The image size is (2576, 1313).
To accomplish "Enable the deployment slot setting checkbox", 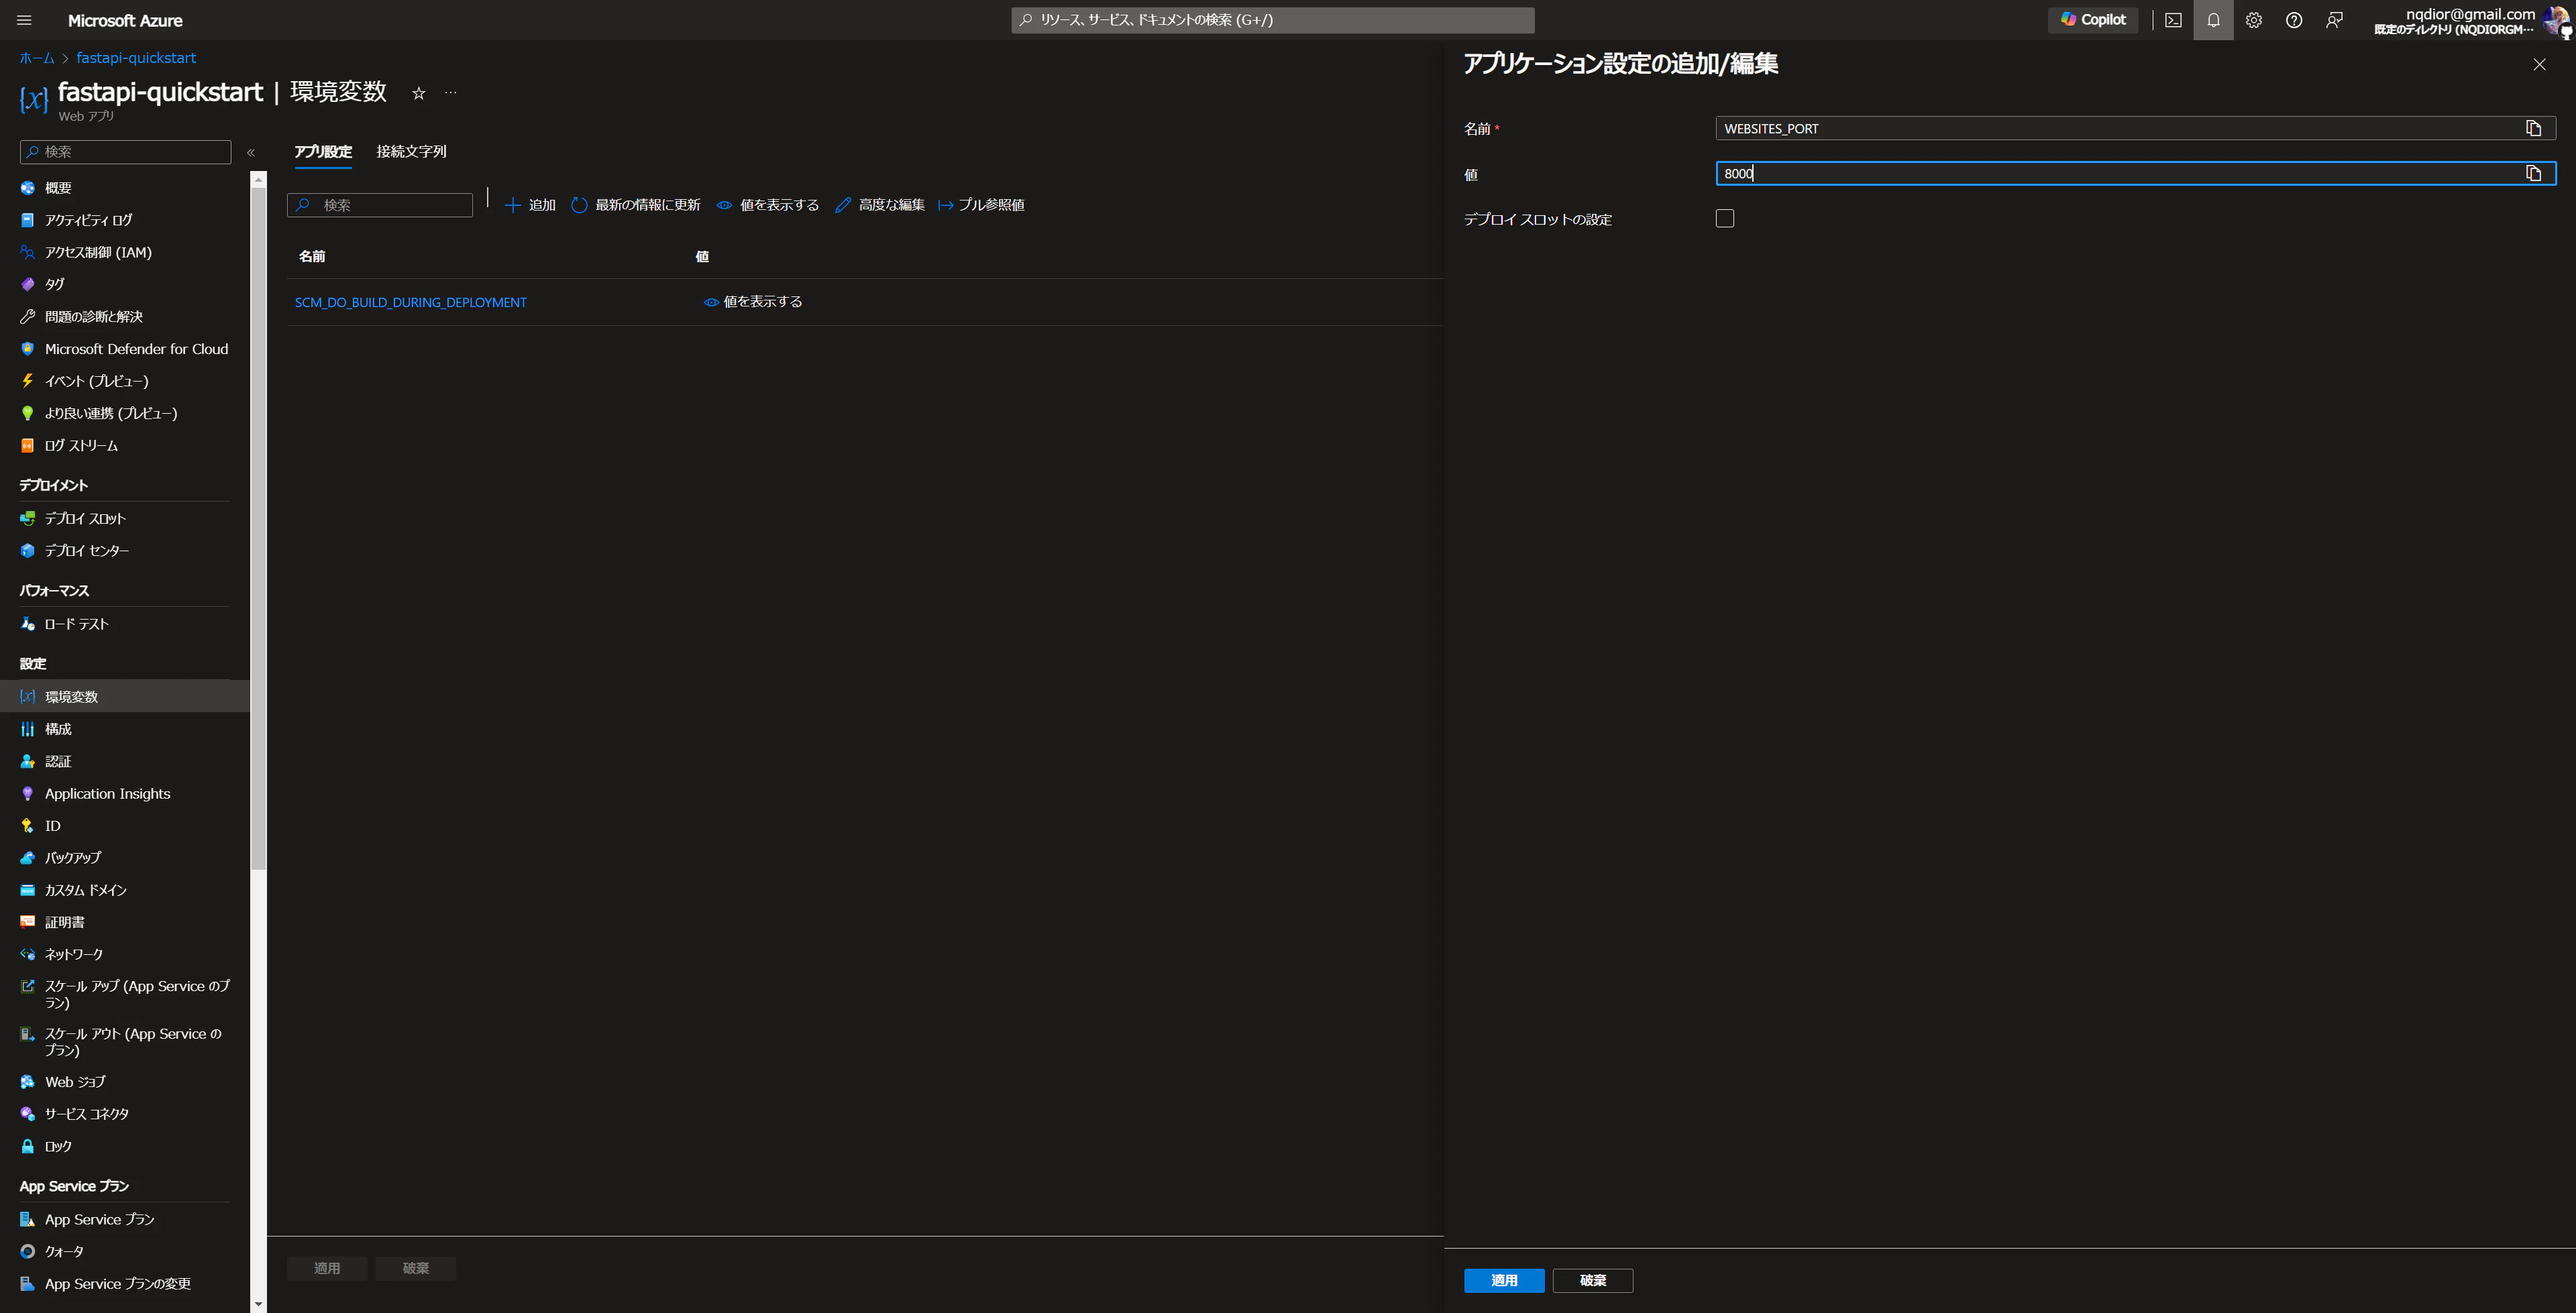I will click(1725, 218).
